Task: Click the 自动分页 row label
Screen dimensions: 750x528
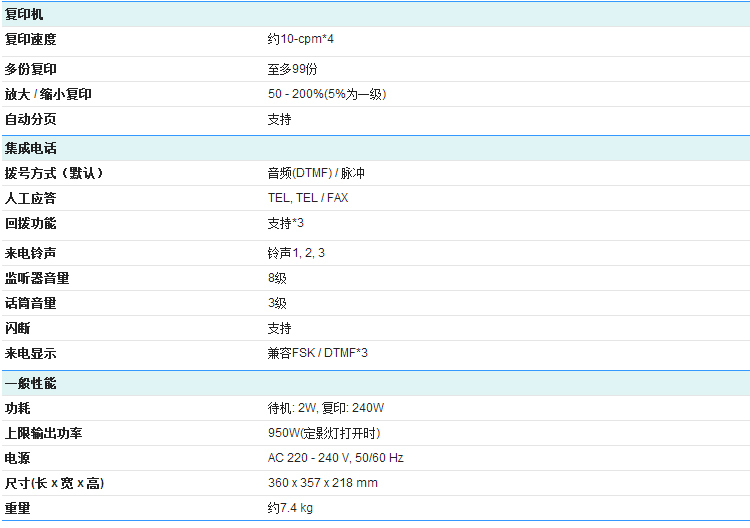Action: click(x=30, y=119)
